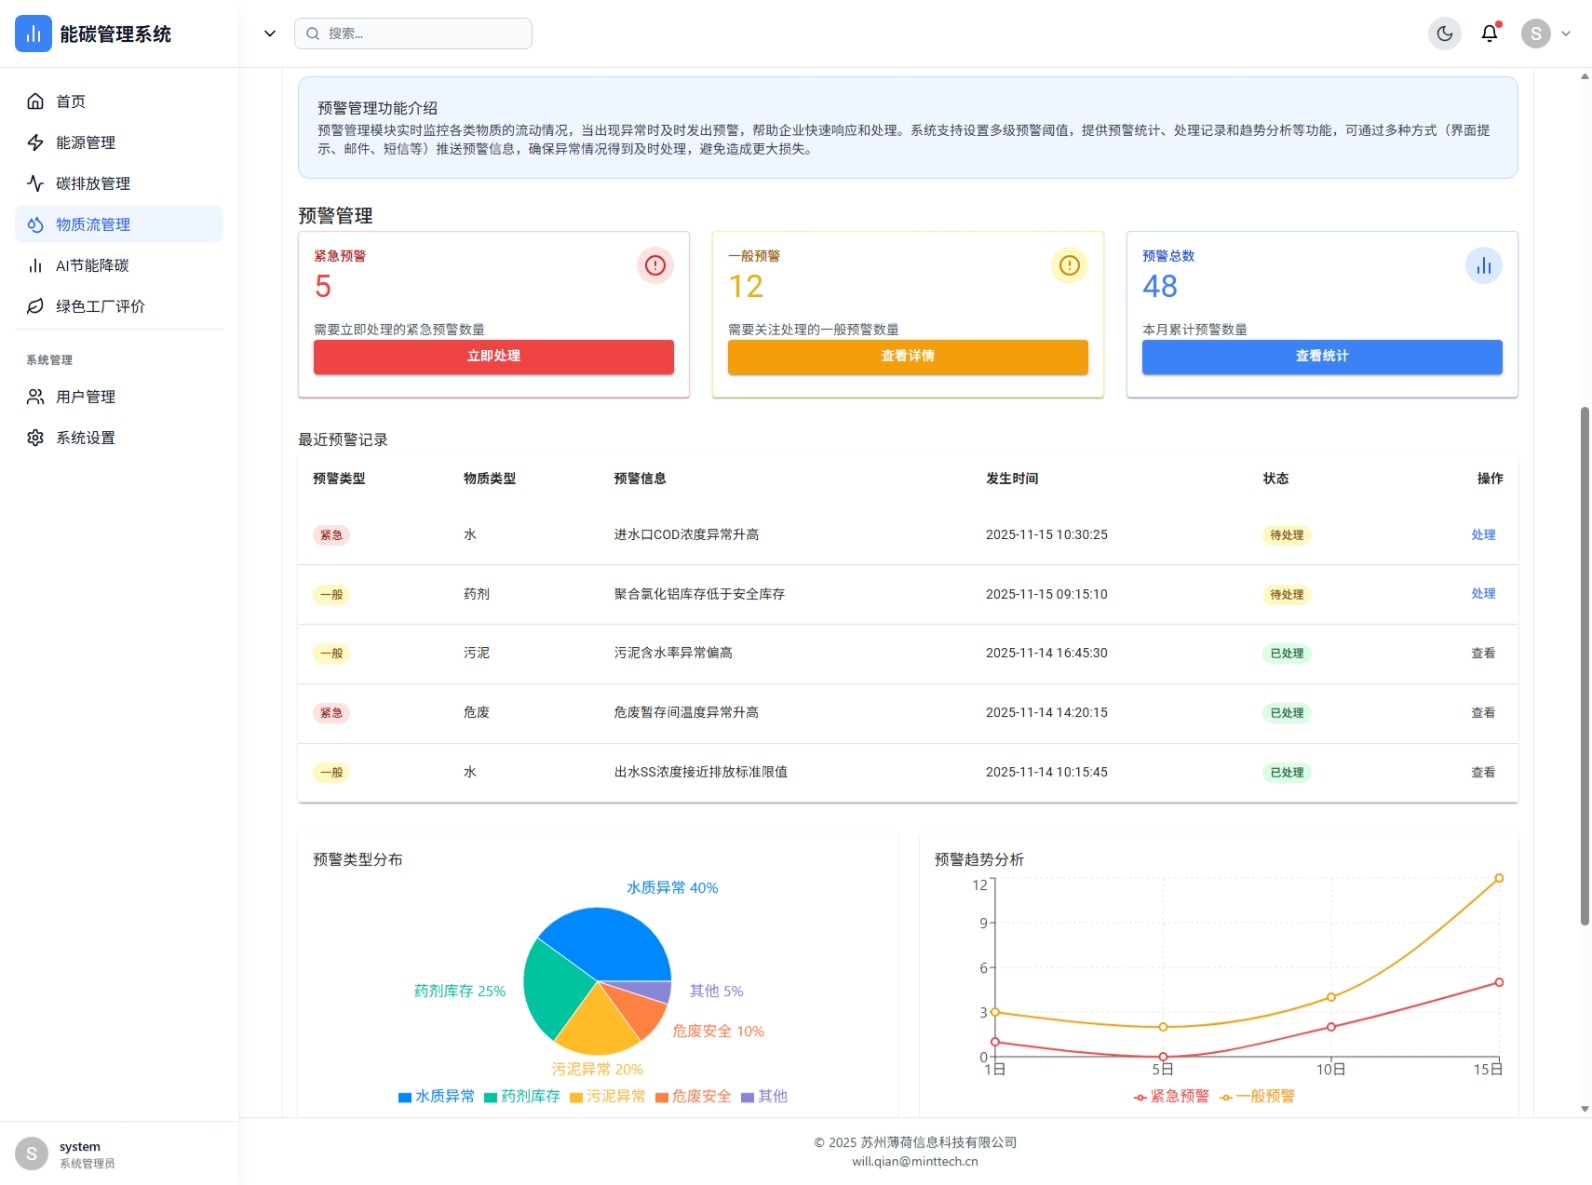Screen dimensions: 1592x1185
Task: Click the blue chart icon on 预警总数 card
Action: click(1484, 265)
